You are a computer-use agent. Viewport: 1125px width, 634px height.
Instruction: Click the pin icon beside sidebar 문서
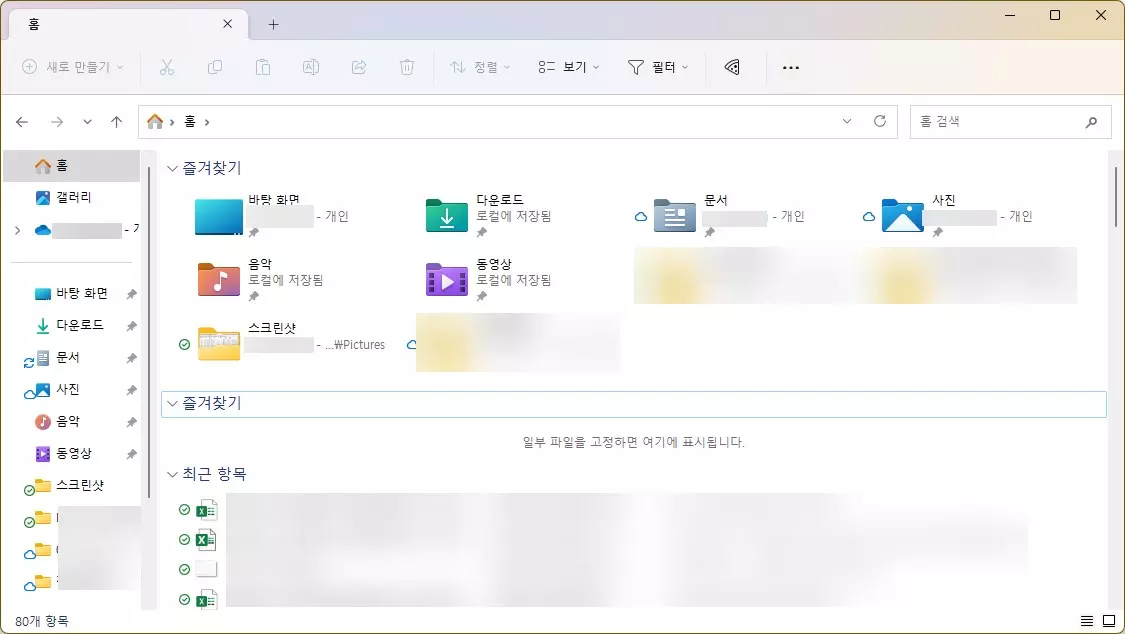point(131,358)
